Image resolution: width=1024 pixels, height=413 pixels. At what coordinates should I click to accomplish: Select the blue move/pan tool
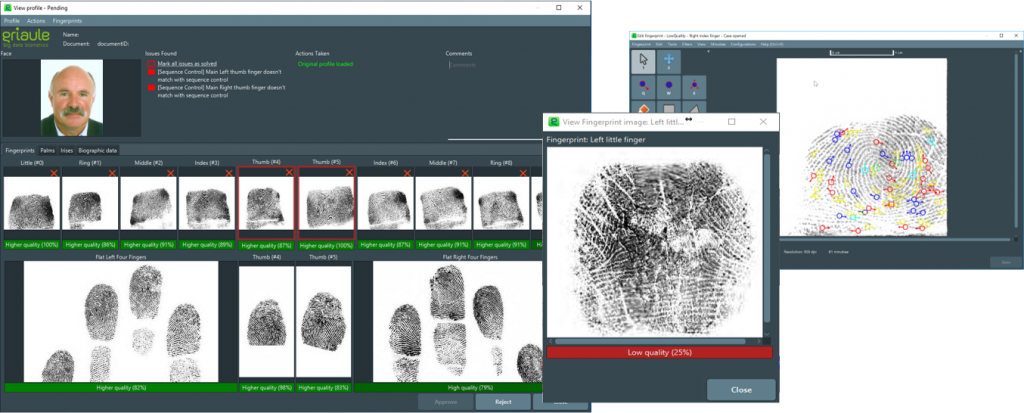669,60
